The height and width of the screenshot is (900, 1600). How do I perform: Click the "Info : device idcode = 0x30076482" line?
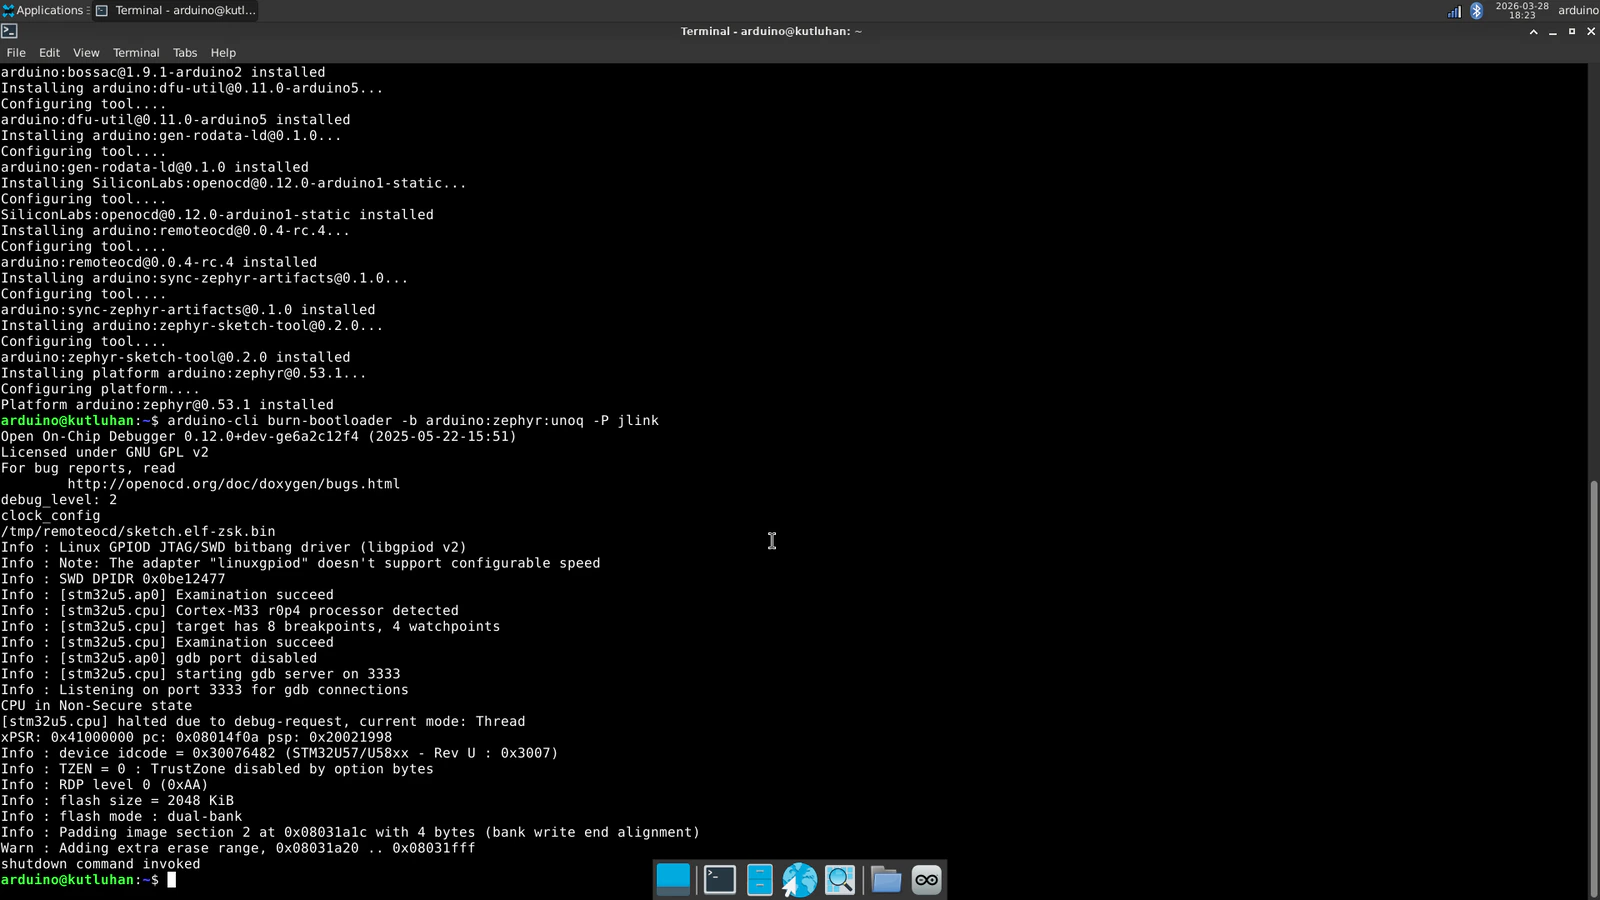click(280, 753)
